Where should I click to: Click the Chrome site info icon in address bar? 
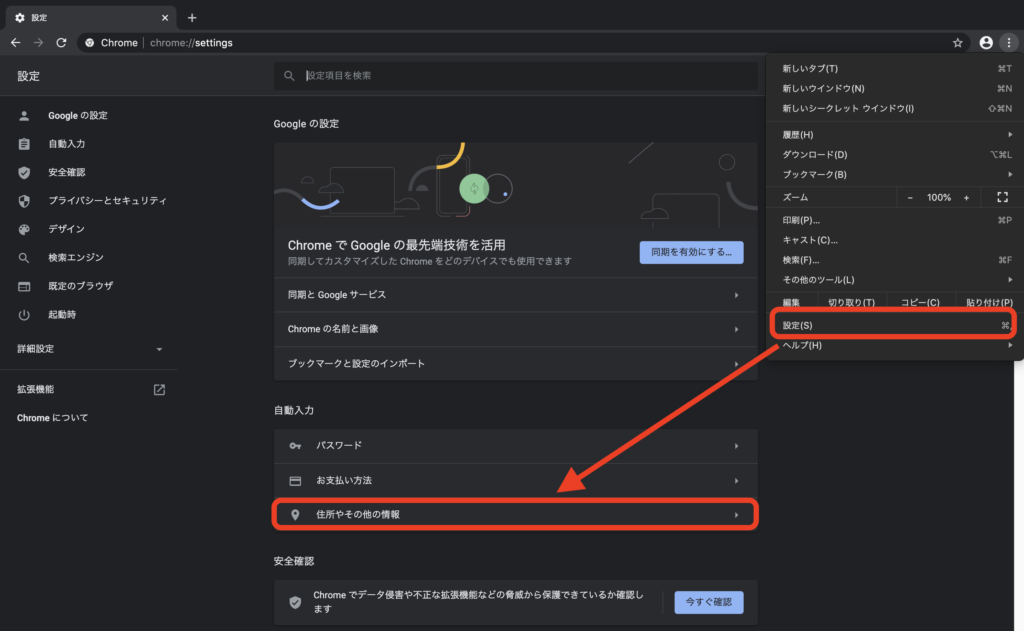(89, 42)
